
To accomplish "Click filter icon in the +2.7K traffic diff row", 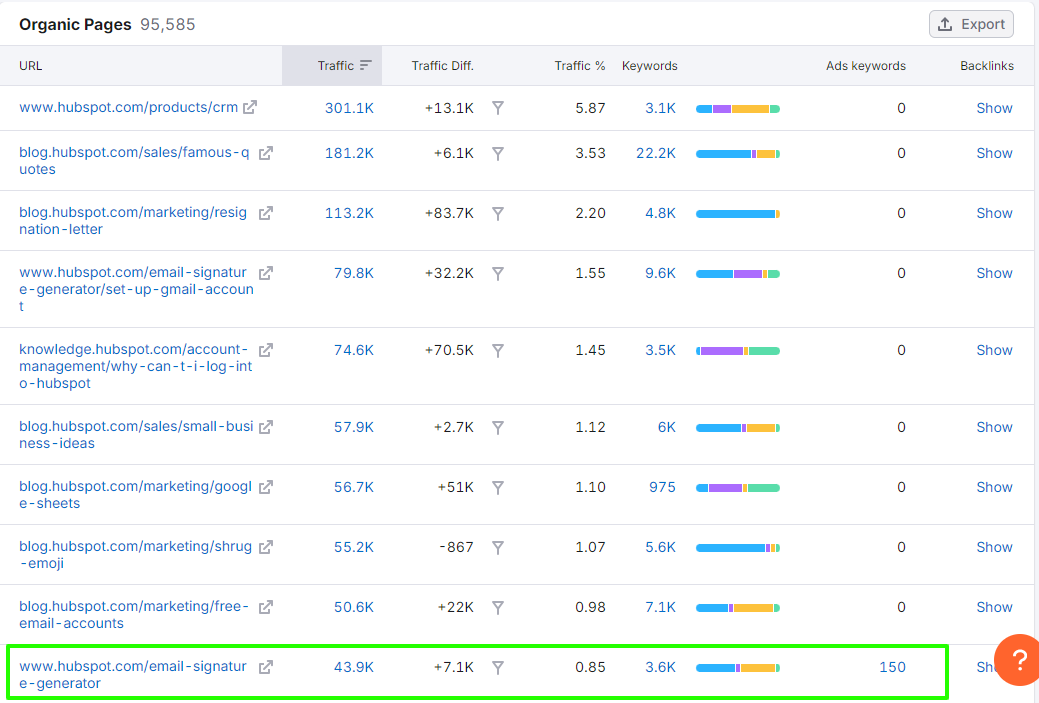I will (x=498, y=427).
